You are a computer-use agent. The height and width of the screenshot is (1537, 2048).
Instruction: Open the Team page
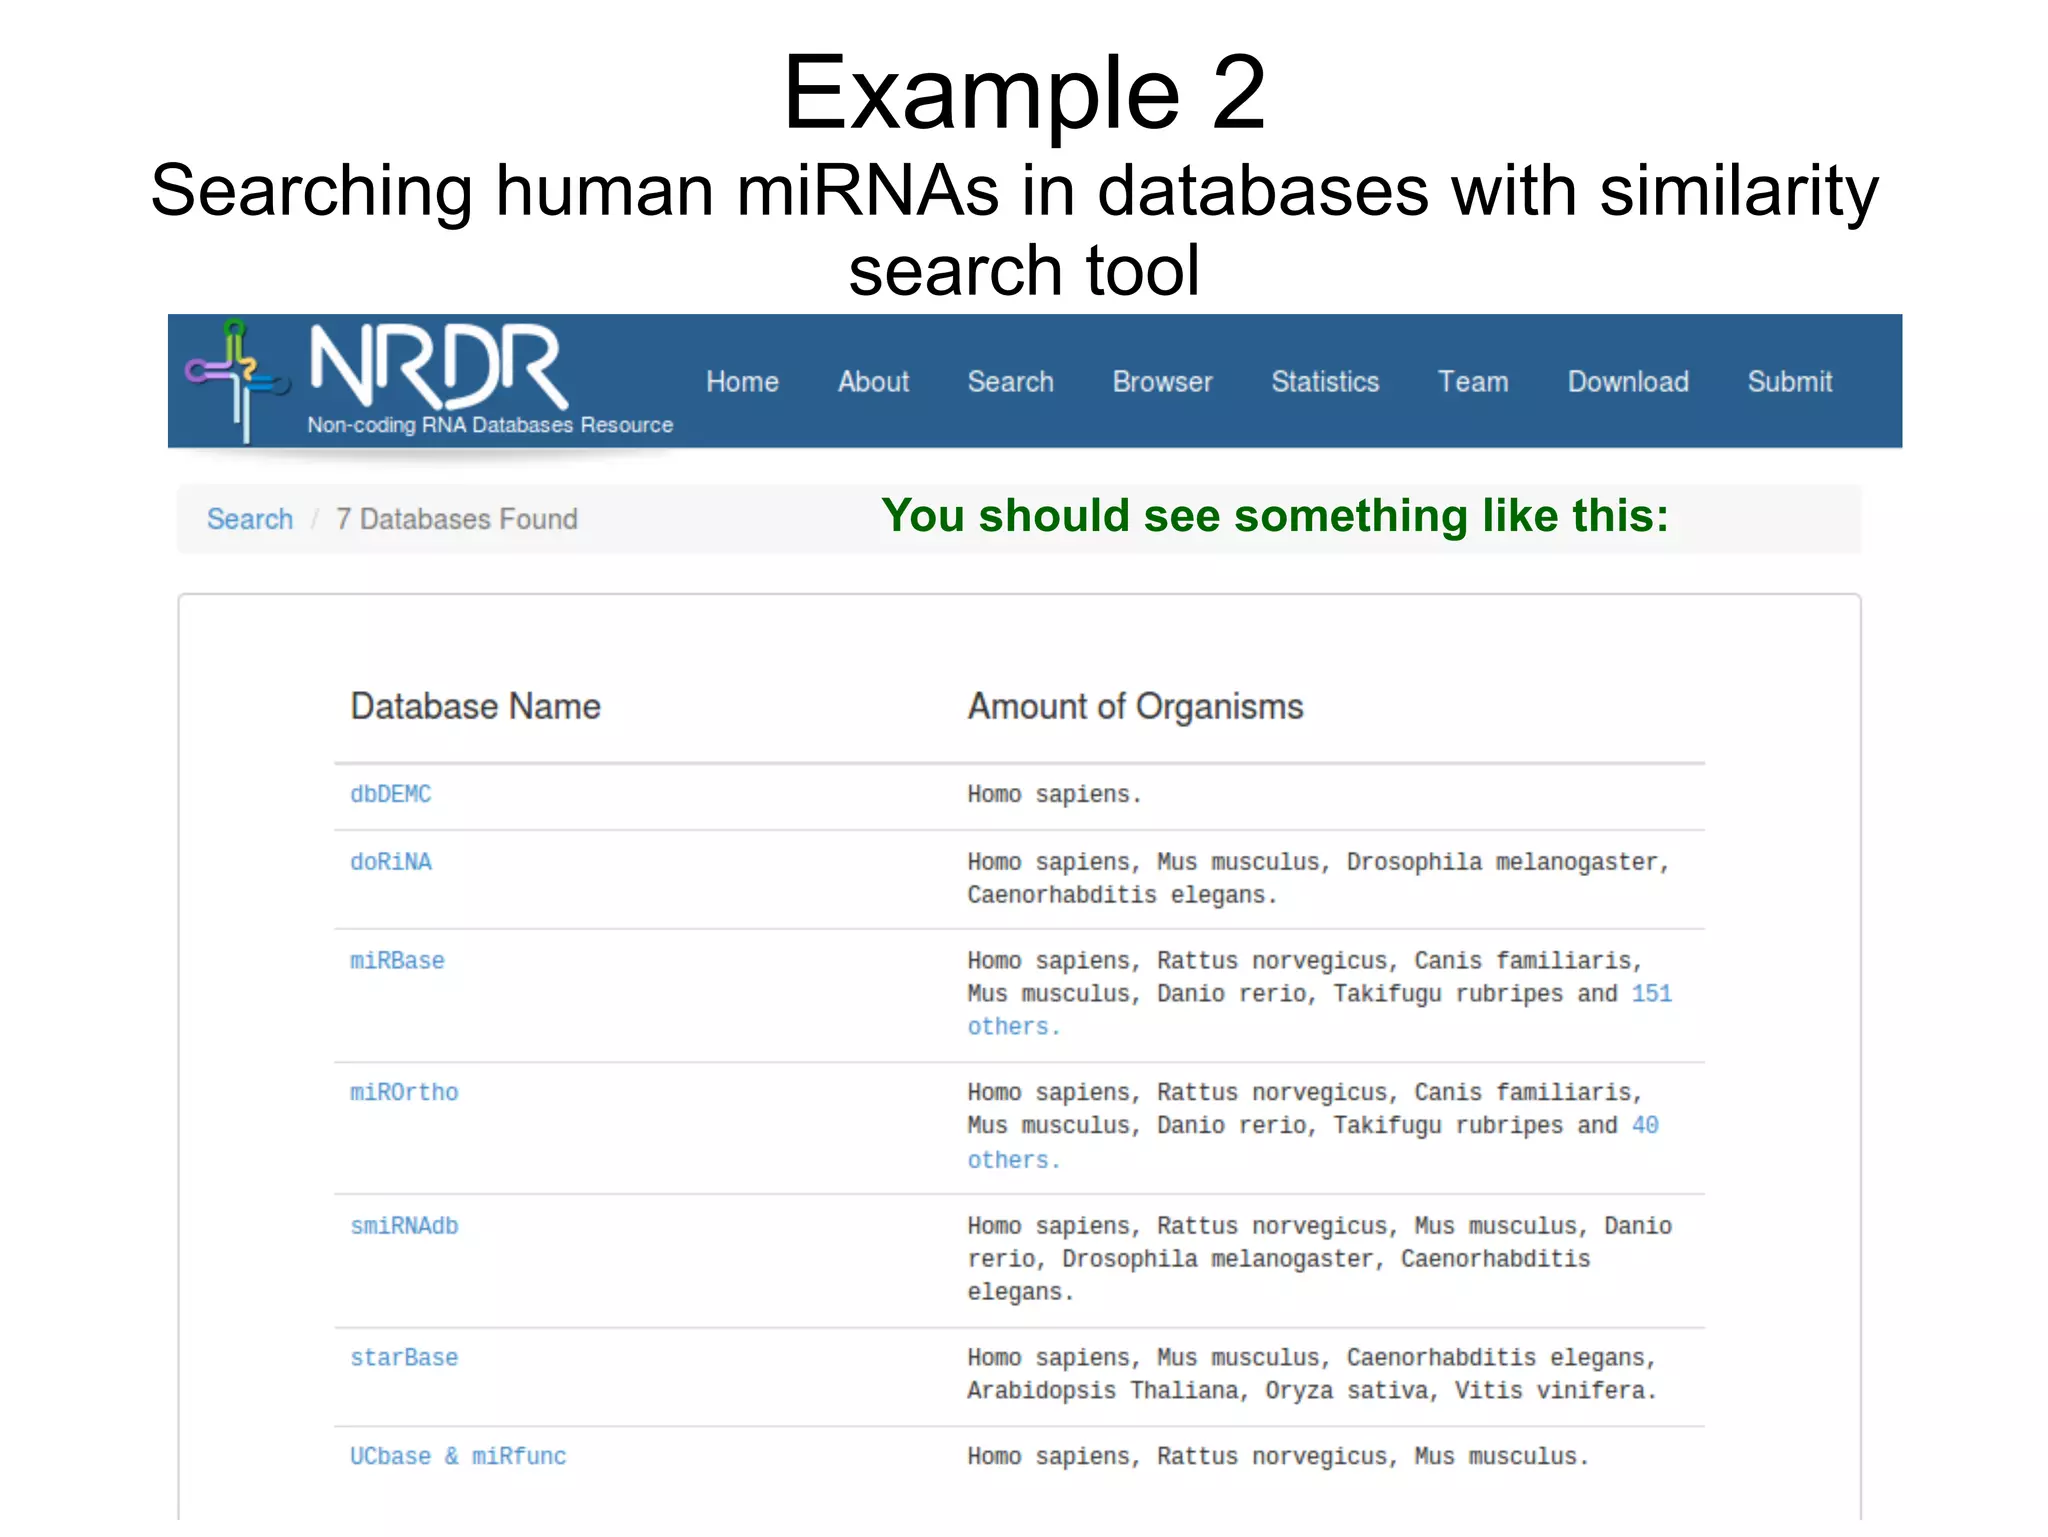pos(1473,382)
